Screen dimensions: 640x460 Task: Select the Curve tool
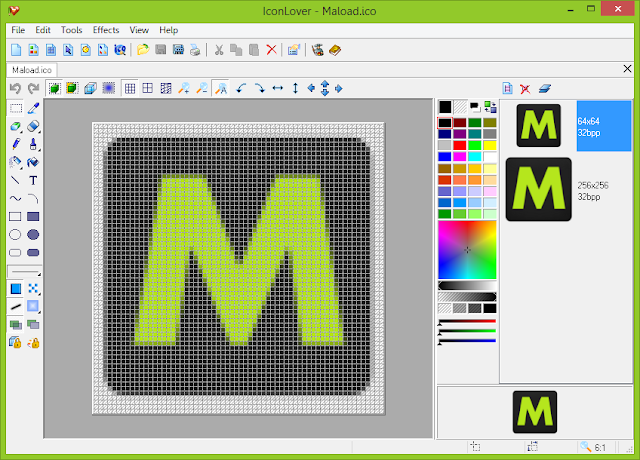[16, 199]
